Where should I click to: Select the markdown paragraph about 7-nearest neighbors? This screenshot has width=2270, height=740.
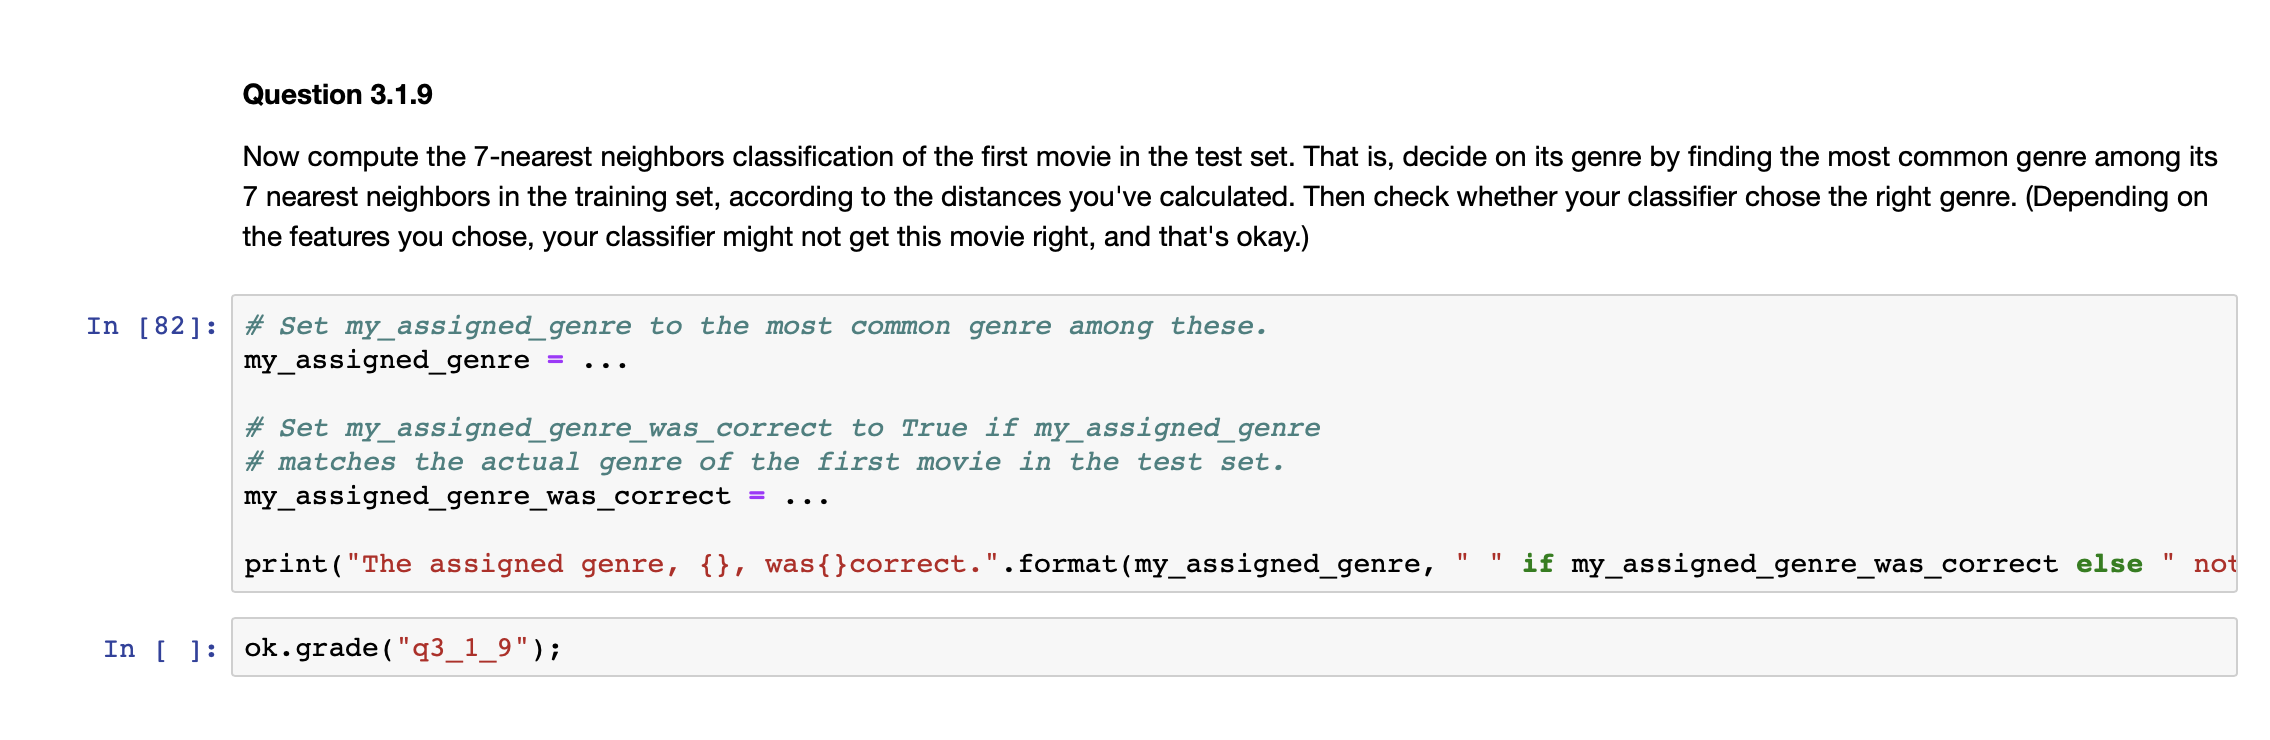pyautogui.click(x=730, y=197)
